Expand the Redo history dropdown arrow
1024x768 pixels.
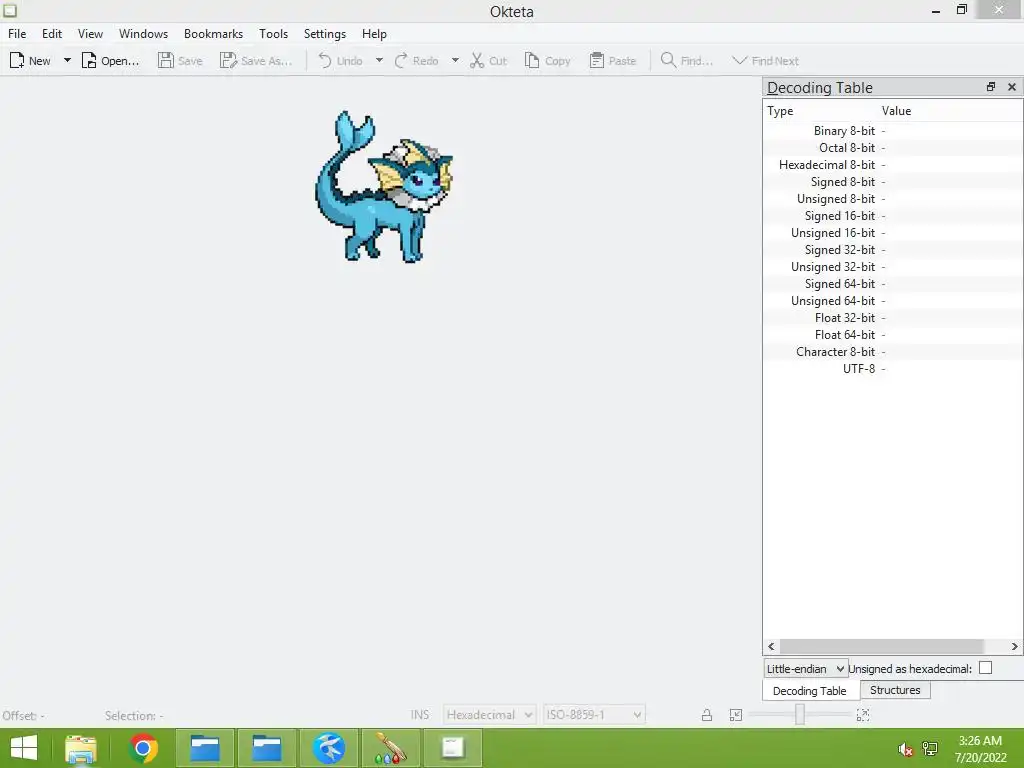pos(455,61)
